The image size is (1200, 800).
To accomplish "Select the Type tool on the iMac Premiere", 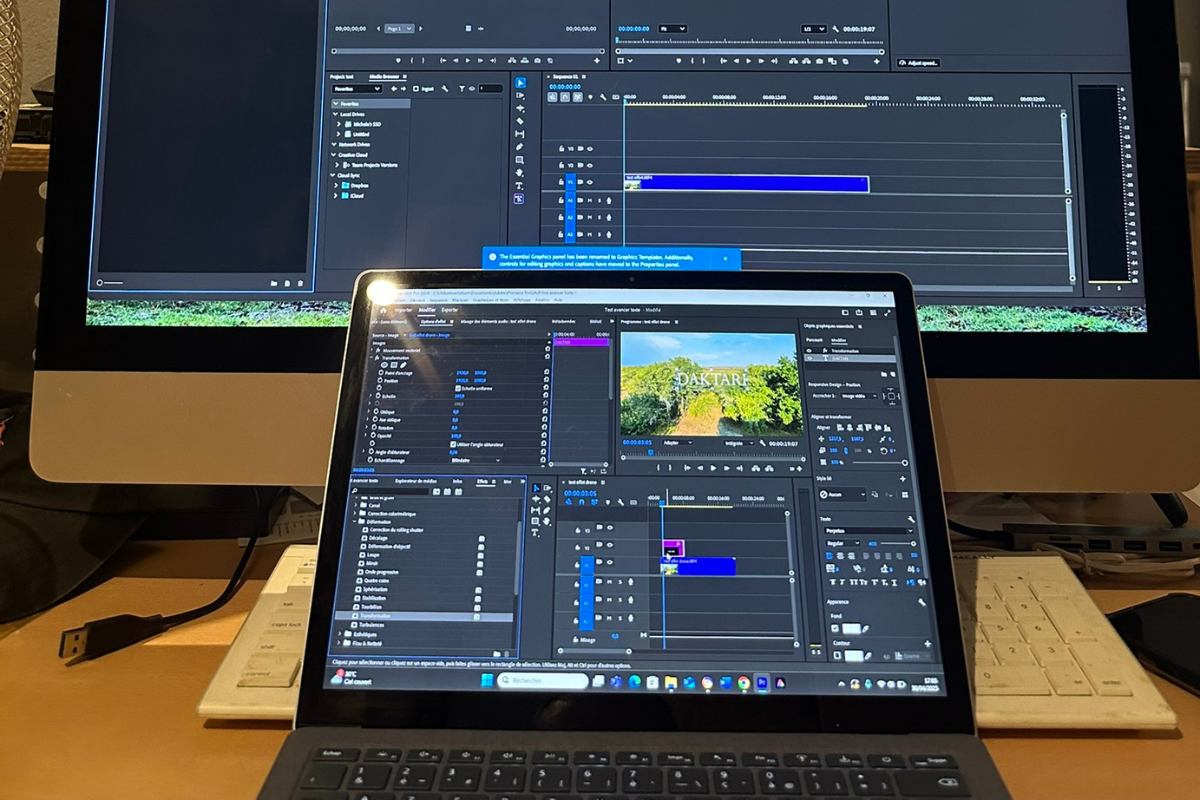I will coord(520,186).
